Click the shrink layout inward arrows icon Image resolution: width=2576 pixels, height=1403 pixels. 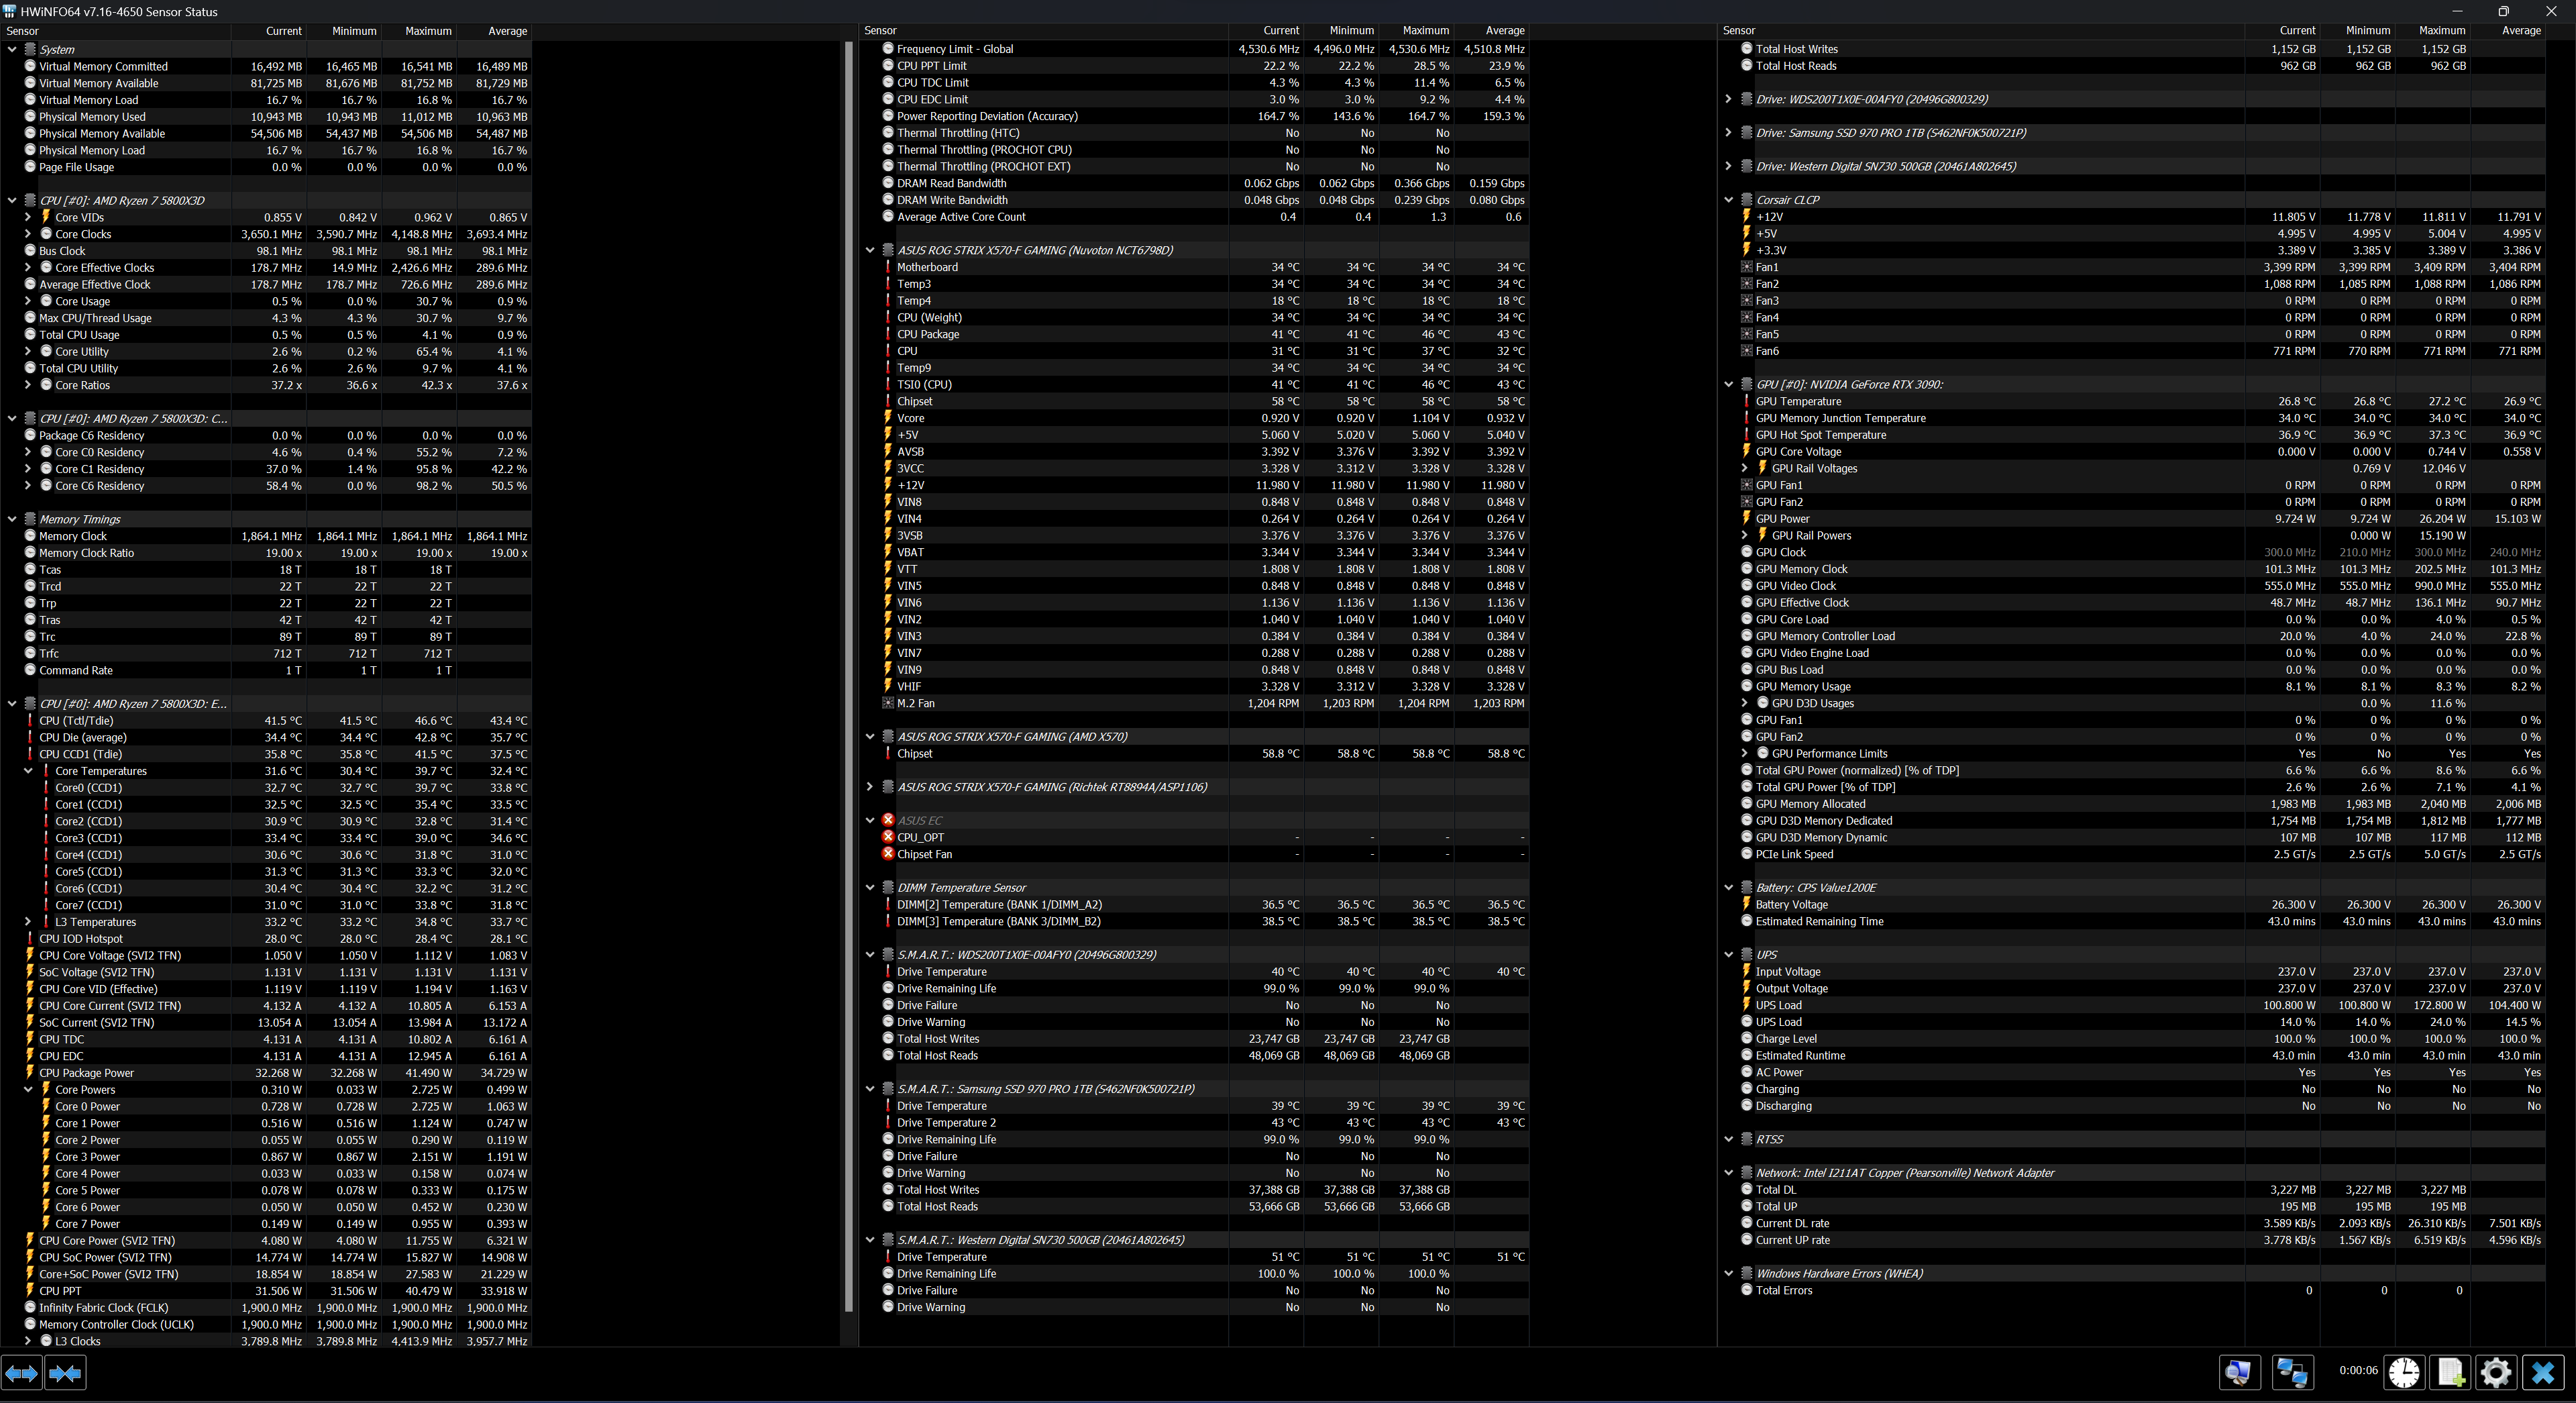point(65,1373)
